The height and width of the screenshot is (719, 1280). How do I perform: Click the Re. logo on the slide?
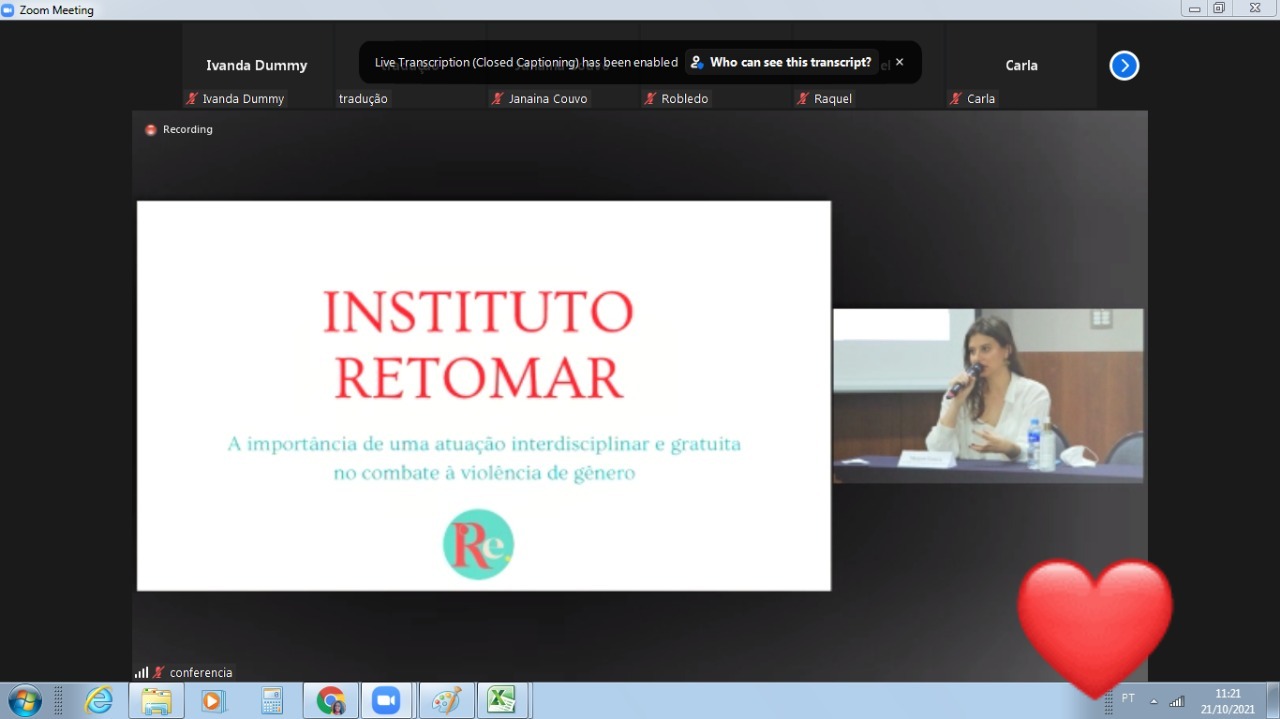[478, 545]
